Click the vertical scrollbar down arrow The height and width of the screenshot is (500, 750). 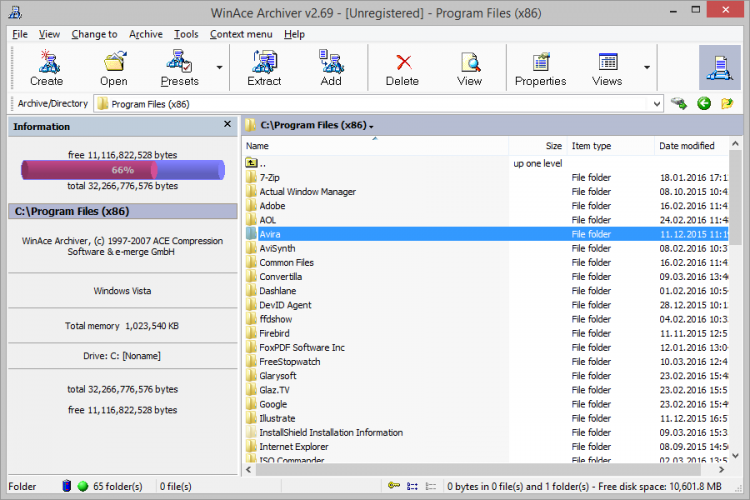tap(735, 456)
